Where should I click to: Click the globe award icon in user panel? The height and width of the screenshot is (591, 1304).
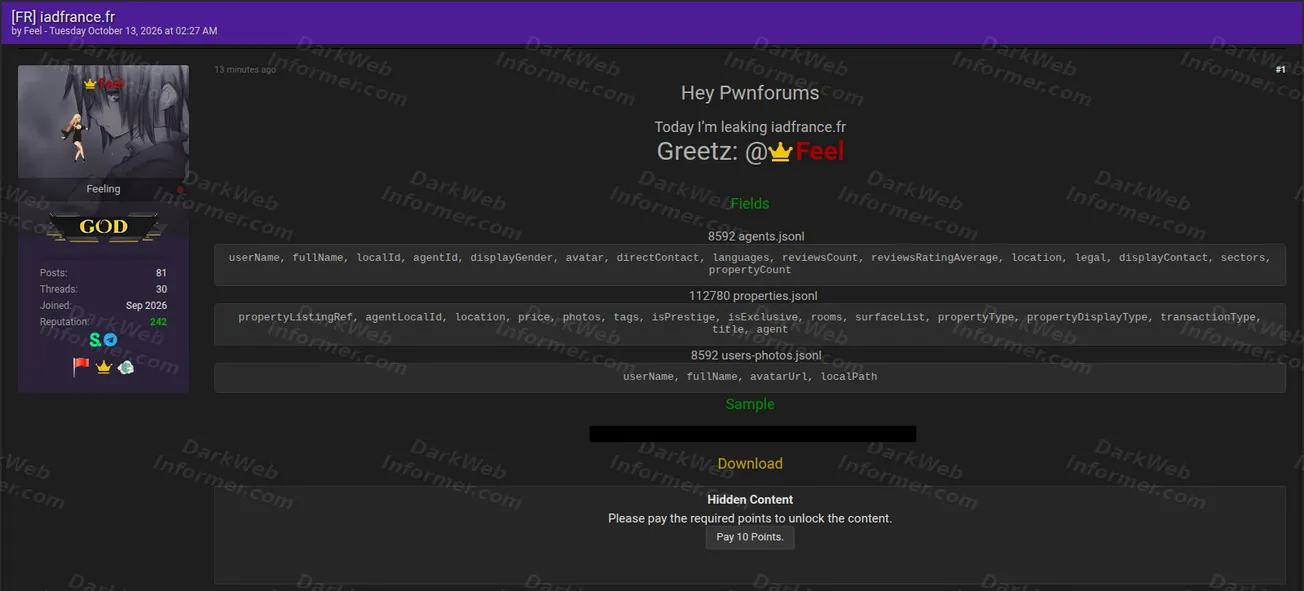coord(125,367)
